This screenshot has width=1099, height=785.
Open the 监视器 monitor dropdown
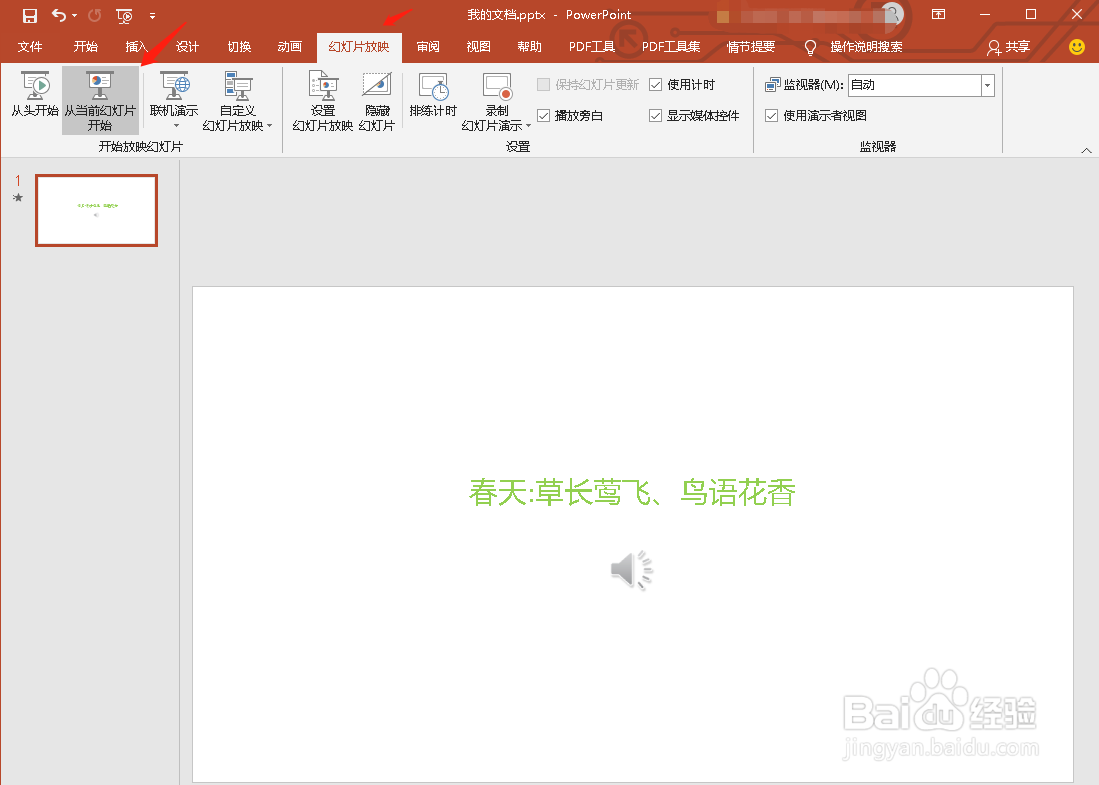(x=986, y=85)
